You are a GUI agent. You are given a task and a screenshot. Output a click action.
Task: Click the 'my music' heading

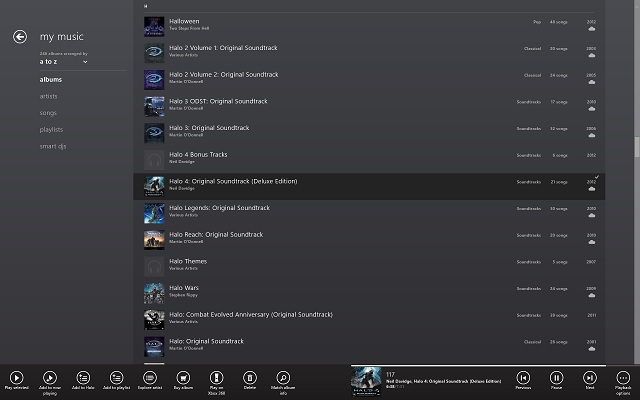point(62,37)
